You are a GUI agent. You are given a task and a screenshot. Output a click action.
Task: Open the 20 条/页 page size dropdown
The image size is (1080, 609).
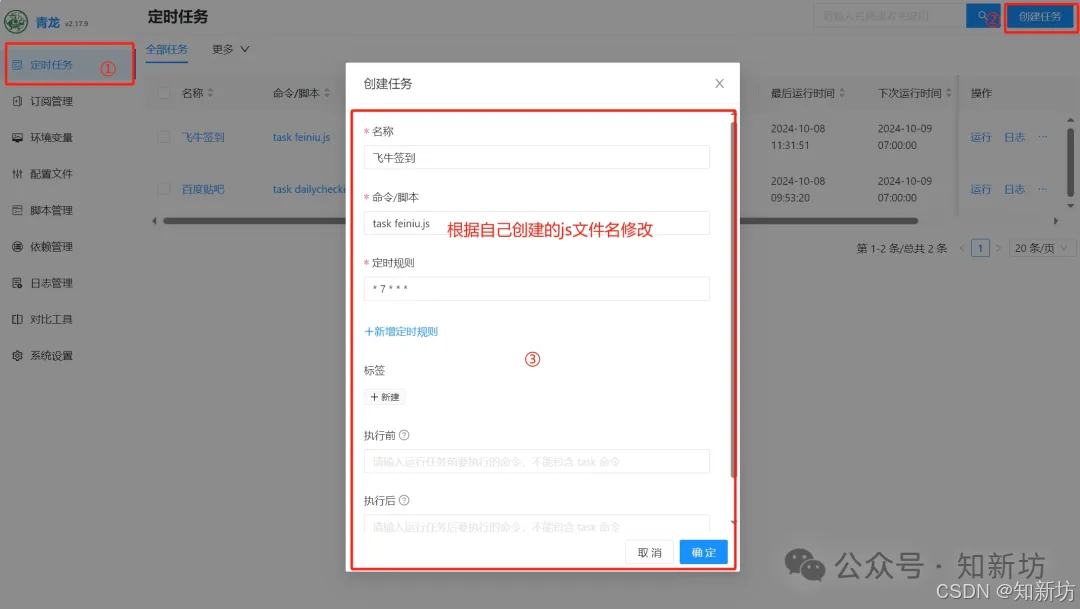pos(1041,248)
